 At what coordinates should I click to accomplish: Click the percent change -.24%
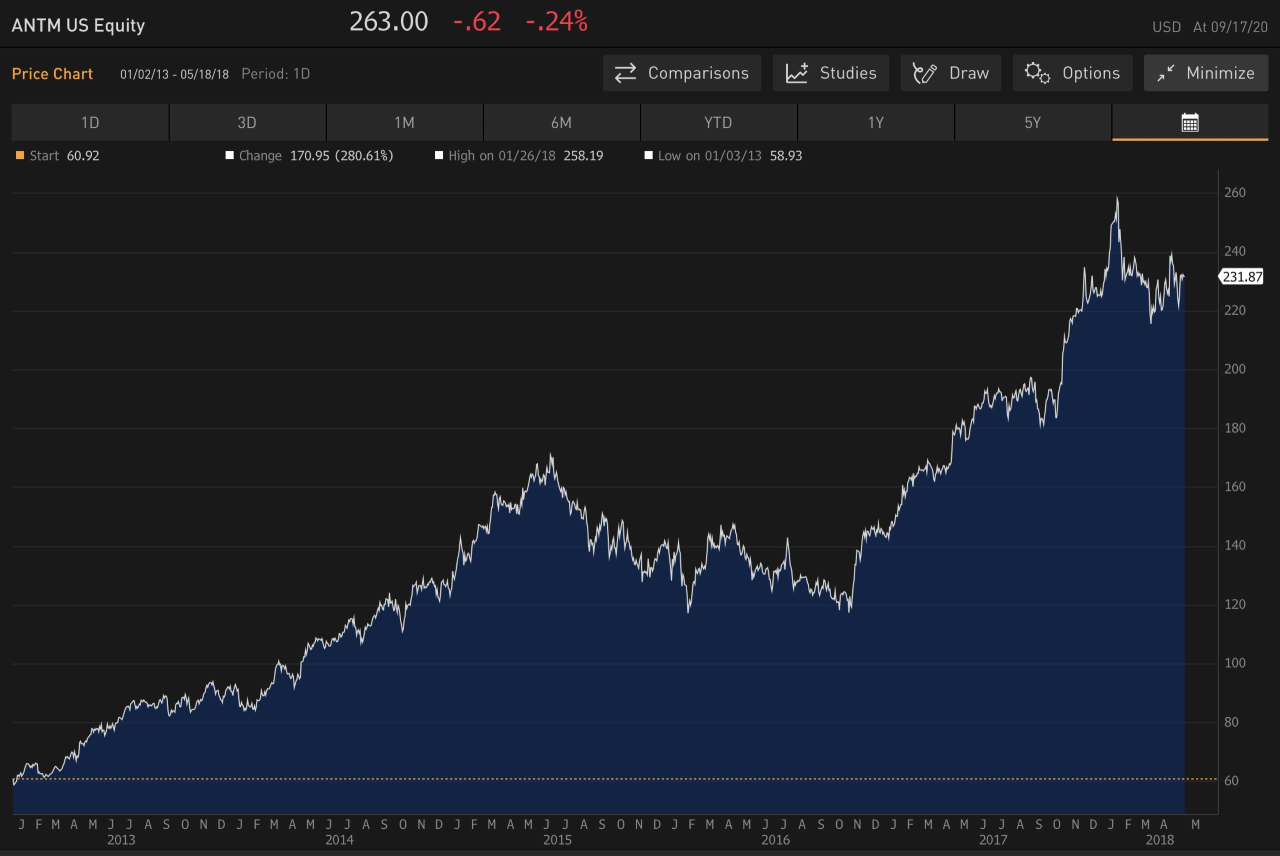(557, 21)
